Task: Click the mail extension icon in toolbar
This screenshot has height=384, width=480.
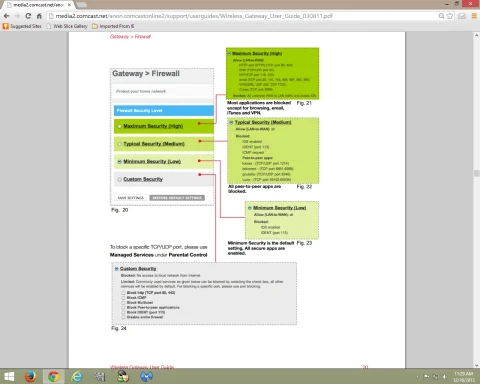Action: point(462,16)
